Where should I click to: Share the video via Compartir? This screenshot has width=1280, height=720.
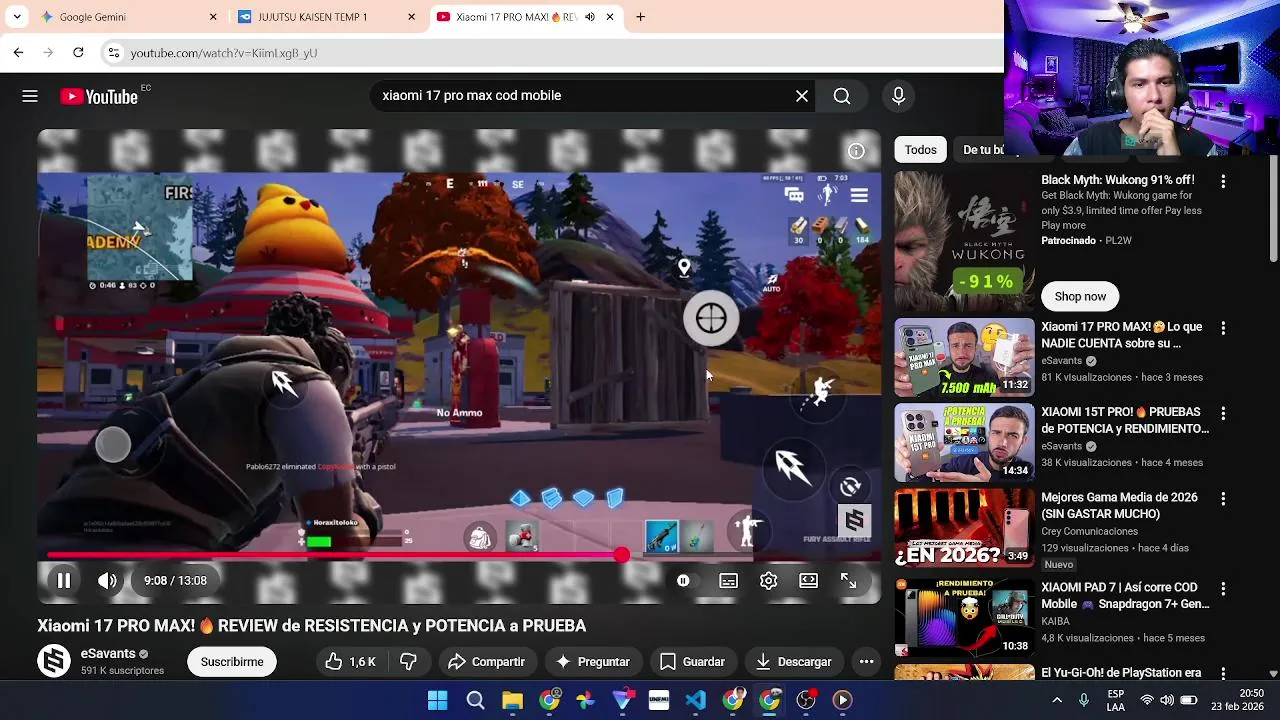pyautogui.click(x=486, y=661)
